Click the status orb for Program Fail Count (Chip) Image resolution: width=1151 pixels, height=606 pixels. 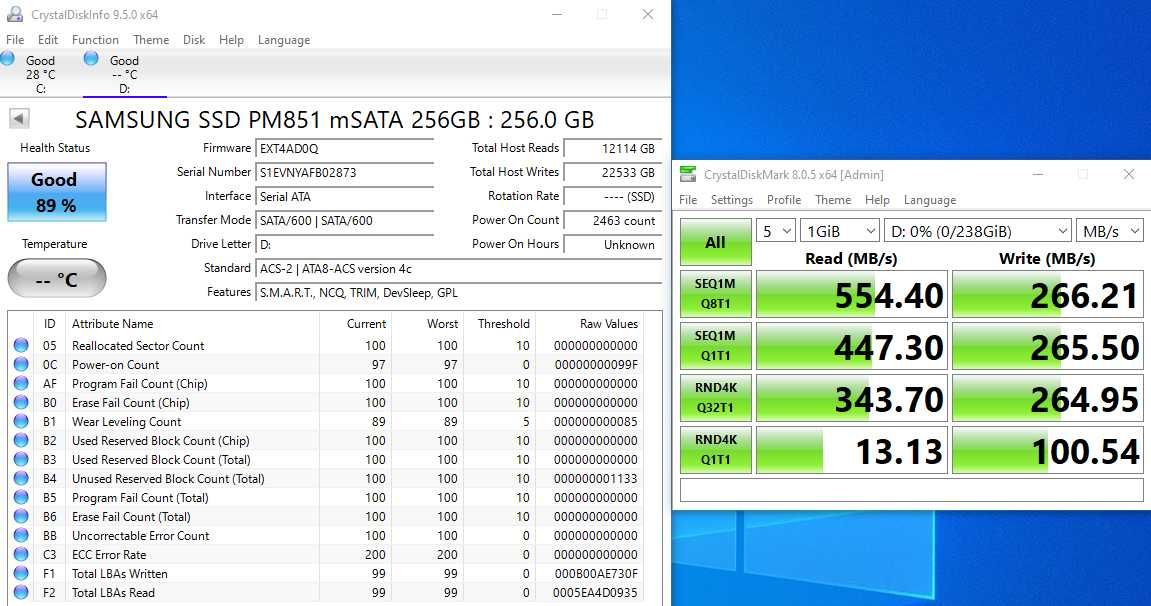[21, 383]
